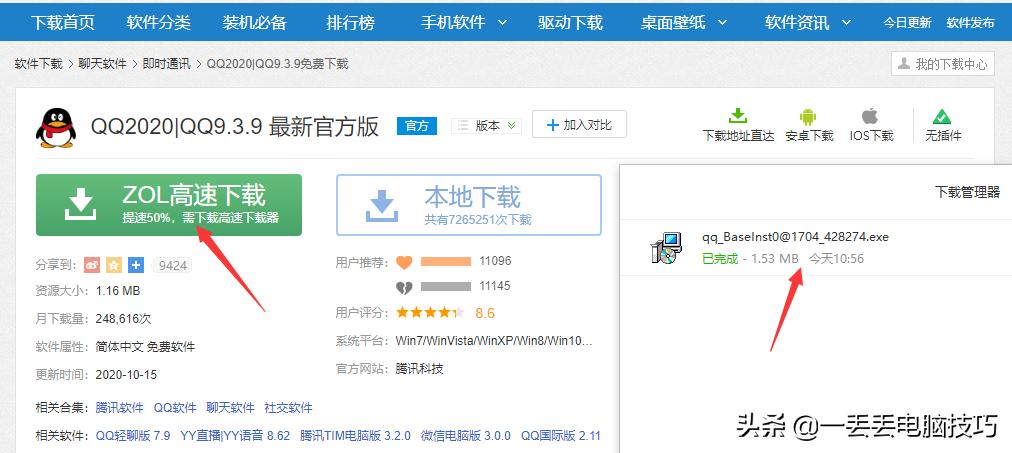Open the qq_BaseInst0 installer file icon
This screenshot has height=453, width=1012.
666,248
